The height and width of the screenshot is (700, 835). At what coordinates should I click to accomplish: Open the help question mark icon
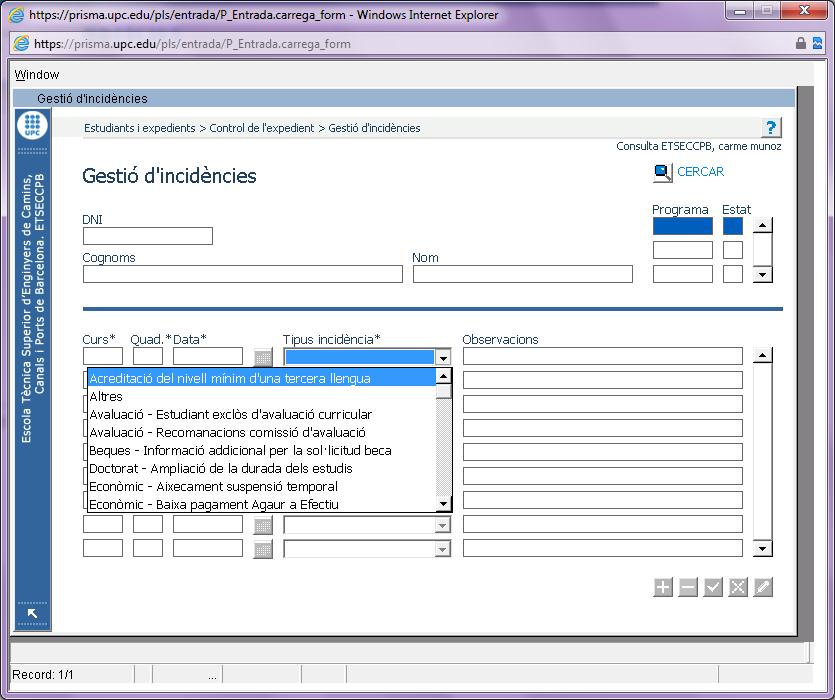(x=770, y=128)
